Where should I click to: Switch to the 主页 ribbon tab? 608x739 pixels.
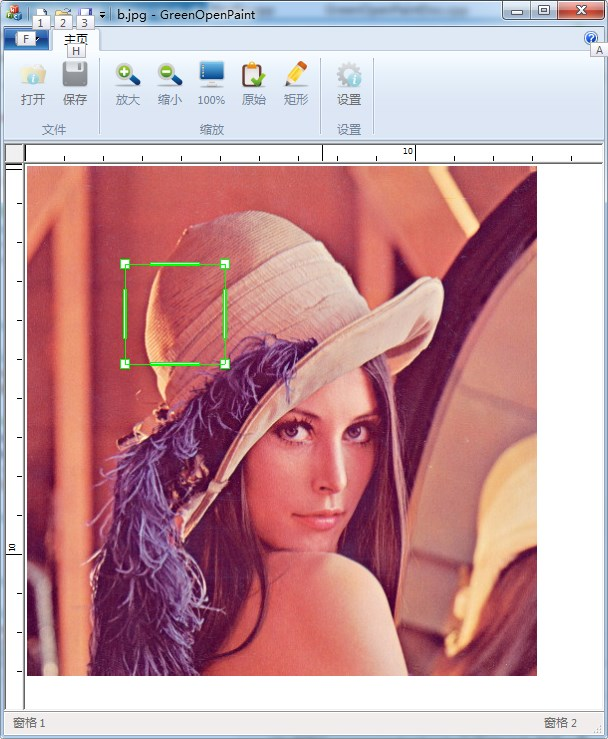pos(76,40)
